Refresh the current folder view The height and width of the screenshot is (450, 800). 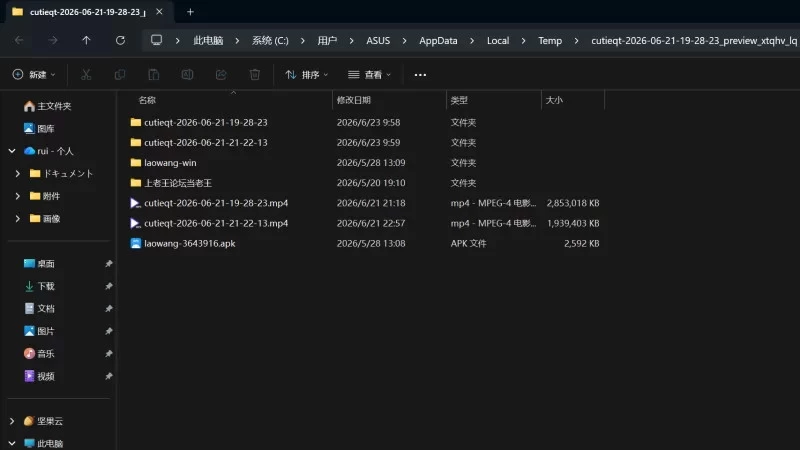[x=120, y=40]
